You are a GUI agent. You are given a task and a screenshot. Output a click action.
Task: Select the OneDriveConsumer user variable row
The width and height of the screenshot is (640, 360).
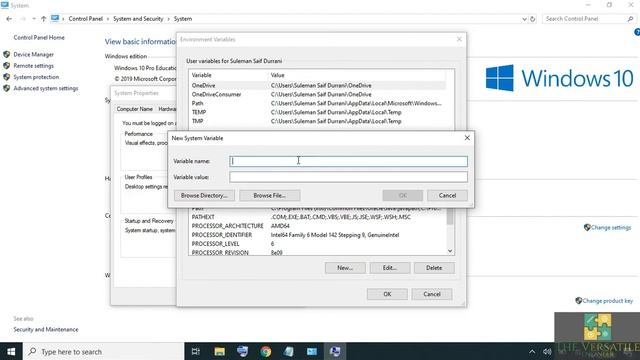tap(318, 94)
